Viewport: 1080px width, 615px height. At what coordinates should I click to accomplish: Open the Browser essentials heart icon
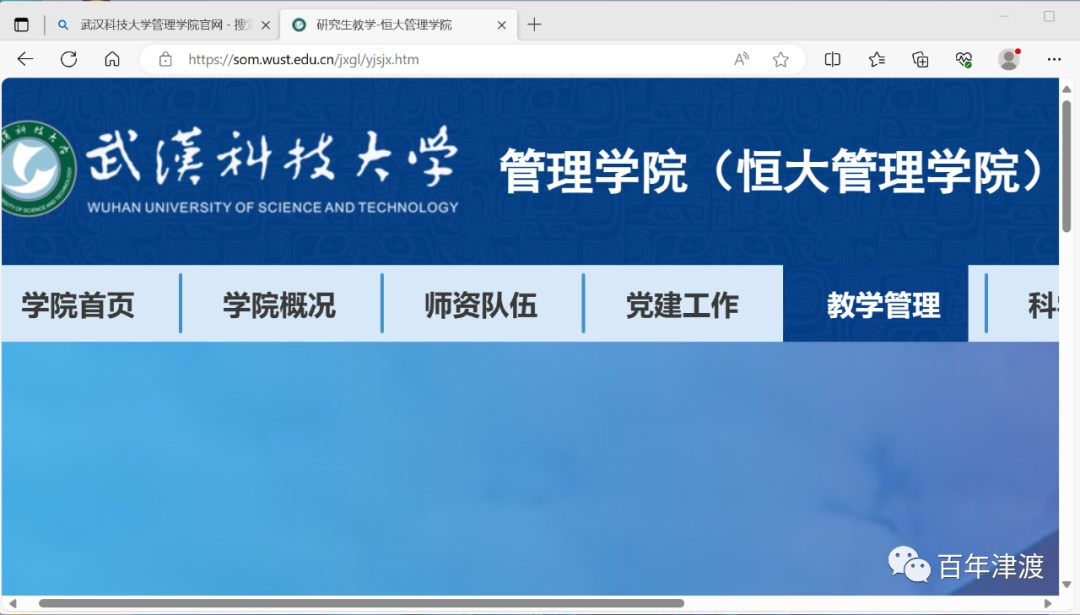[x=964, y=59]
